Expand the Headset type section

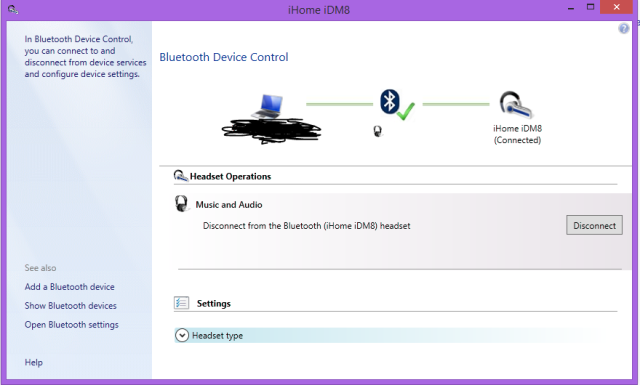[182, 336]
